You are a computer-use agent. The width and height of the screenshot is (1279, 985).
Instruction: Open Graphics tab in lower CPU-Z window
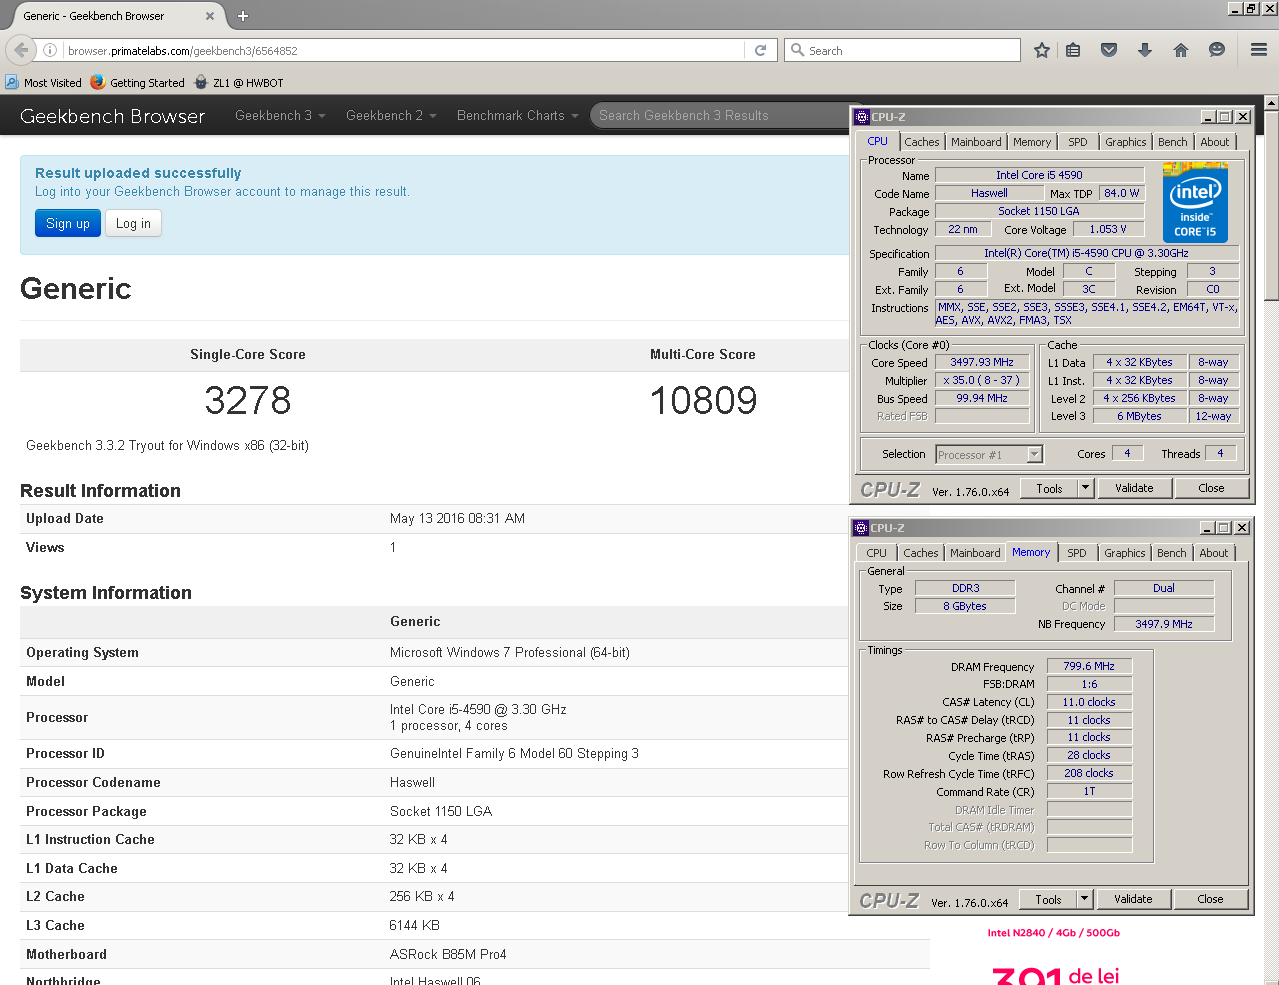click(1125, 553)
